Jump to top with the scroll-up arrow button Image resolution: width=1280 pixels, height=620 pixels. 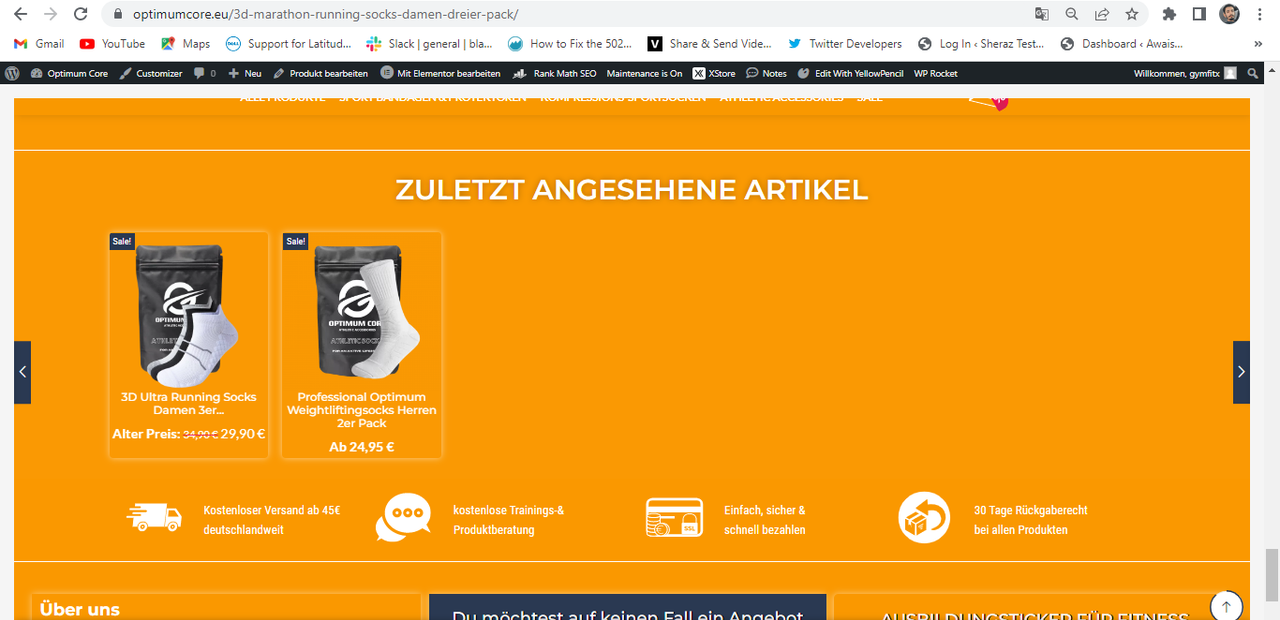click(1226, 605)
